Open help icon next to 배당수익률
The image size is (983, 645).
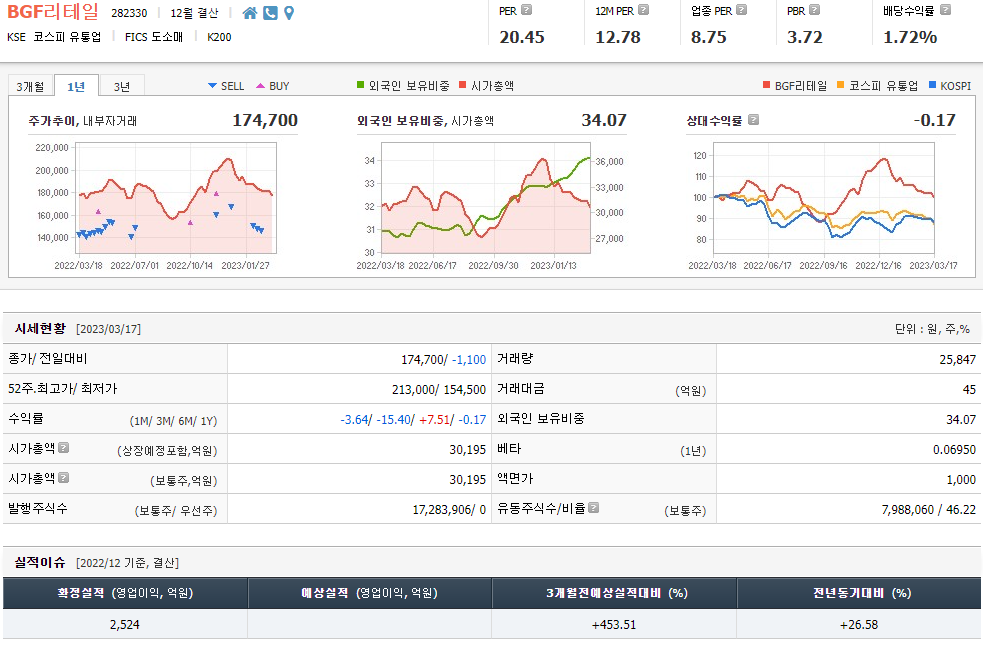pyautogui.click(x=945, y=10)
